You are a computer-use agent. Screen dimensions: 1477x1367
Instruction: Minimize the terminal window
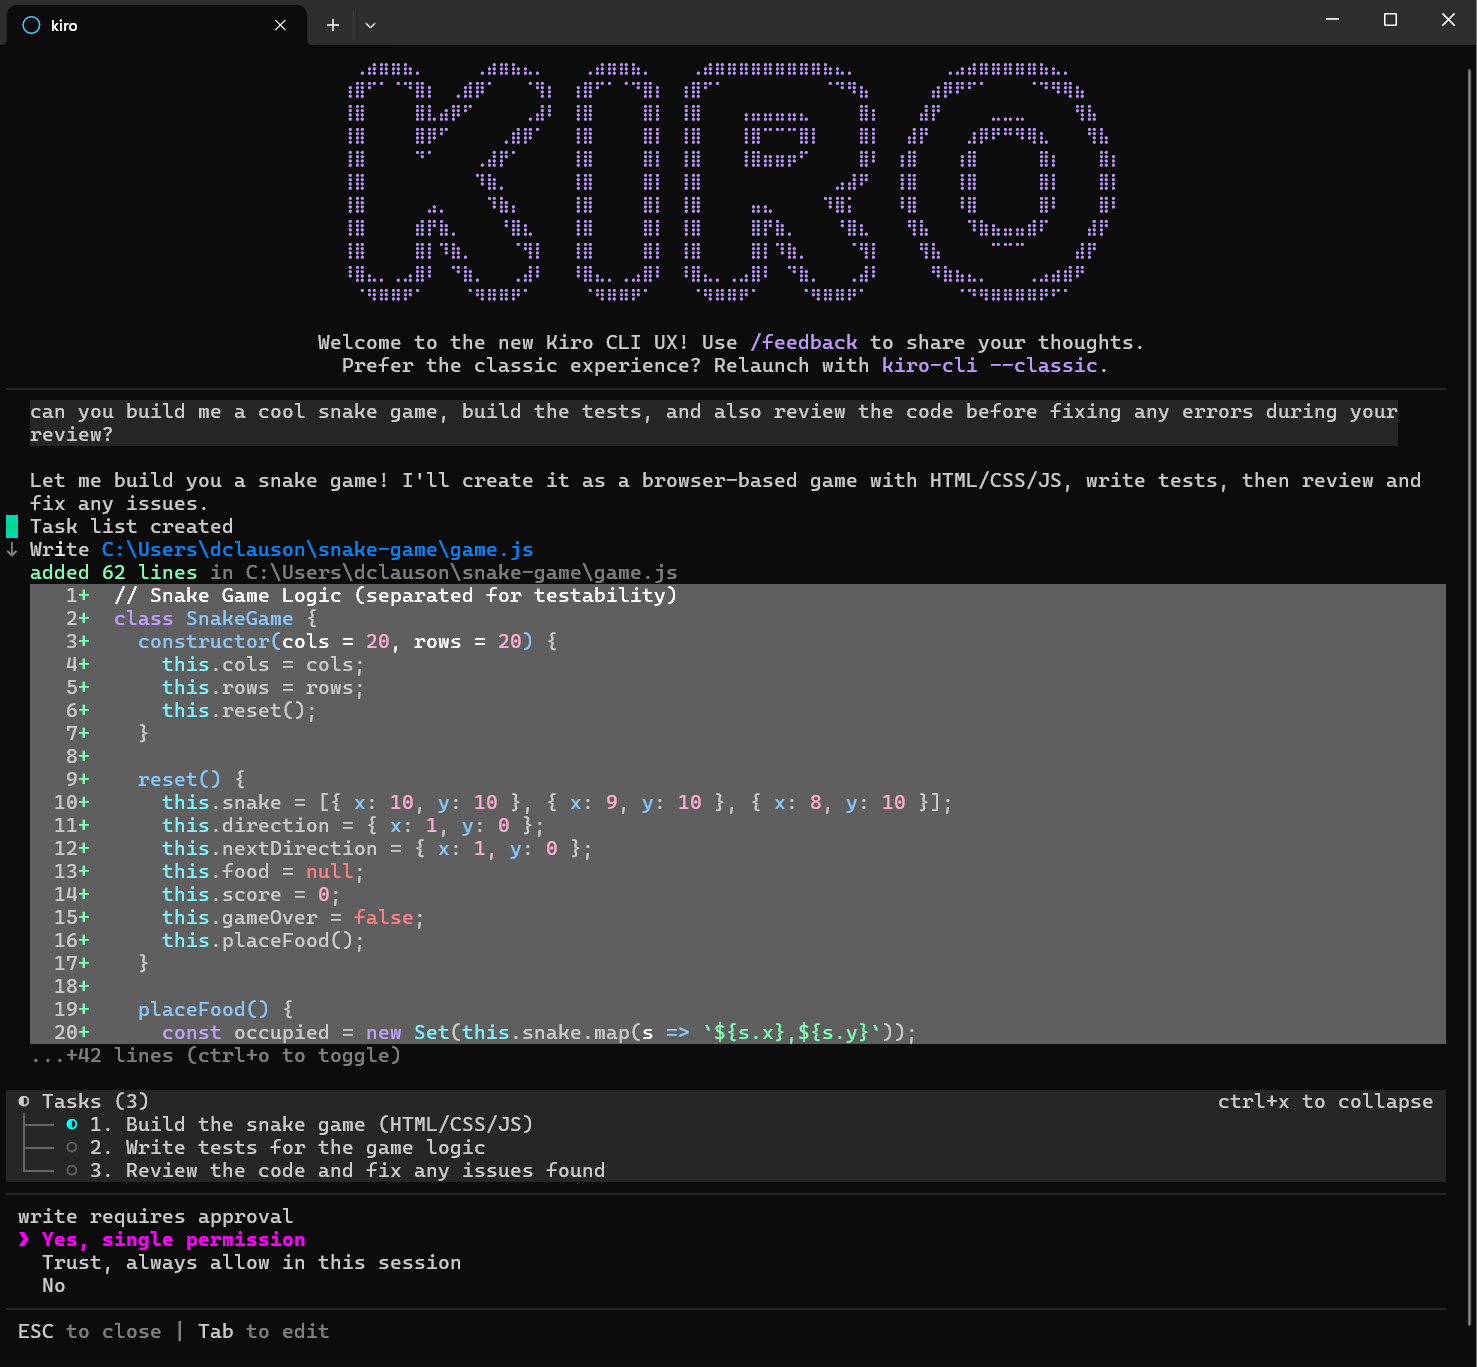[1332, 20]
